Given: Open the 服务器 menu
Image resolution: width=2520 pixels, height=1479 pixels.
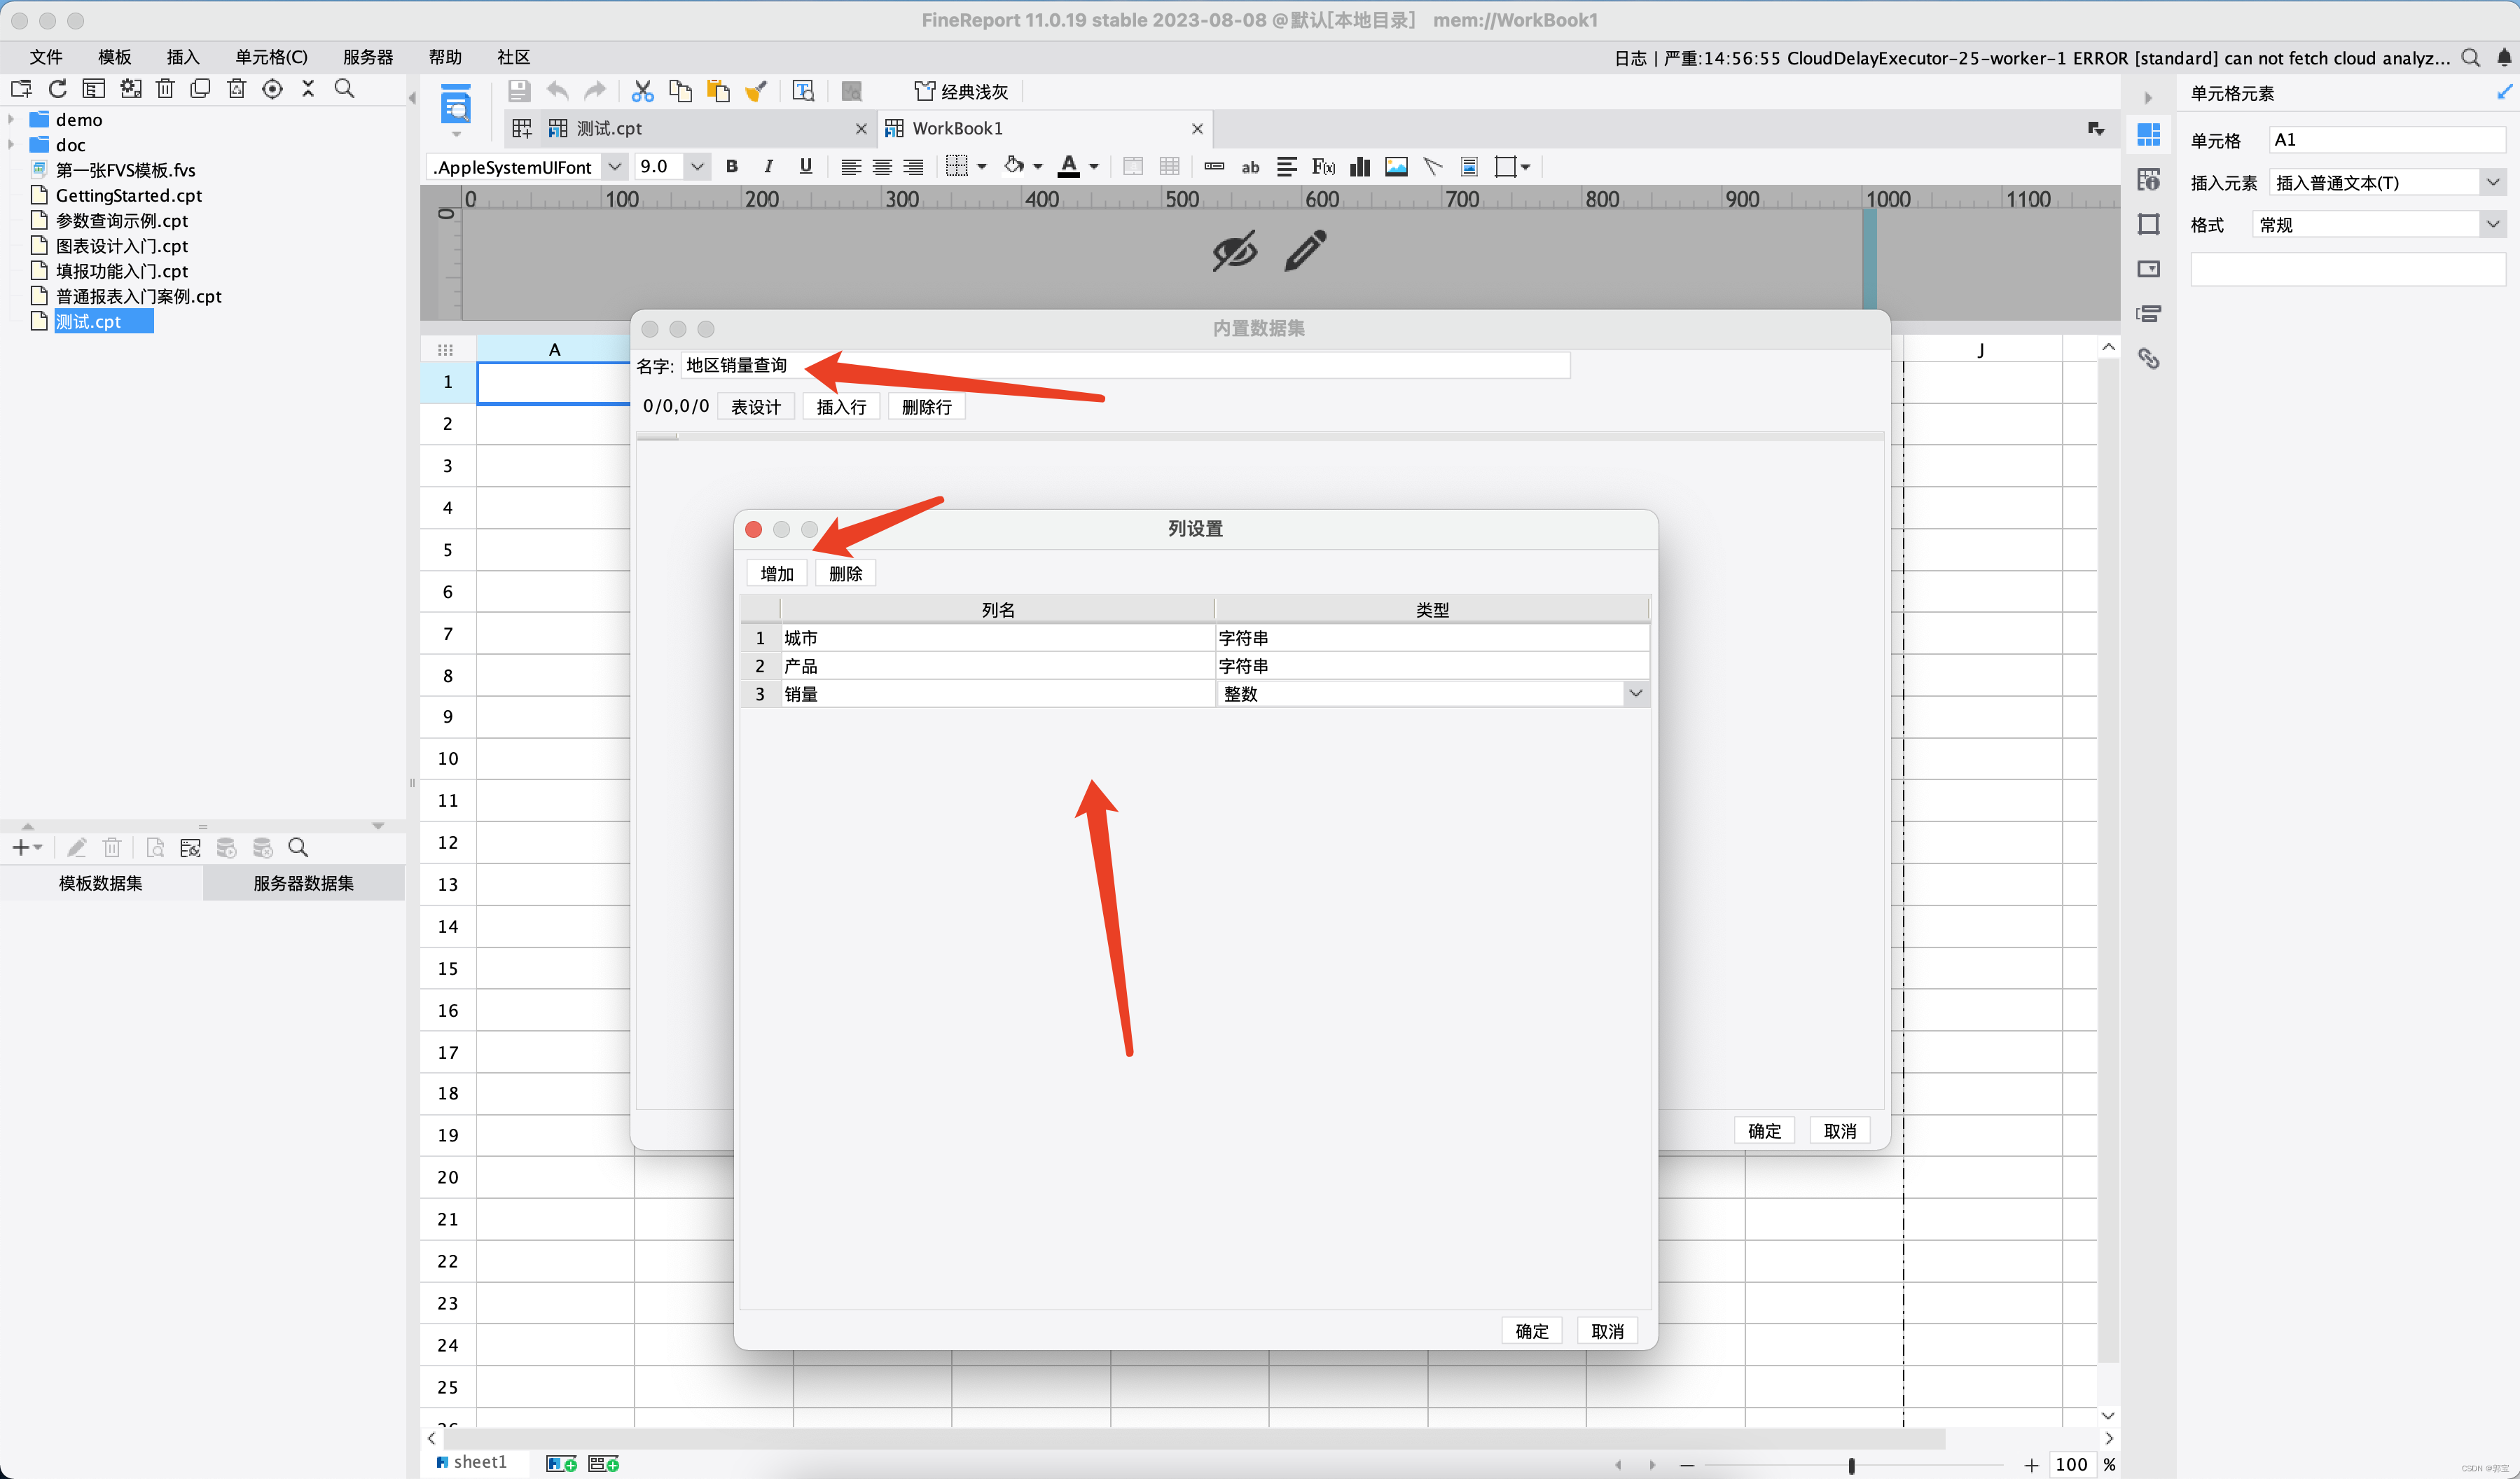Looking at the screenshot, I should pyautogui.click(x=367, y=57).
